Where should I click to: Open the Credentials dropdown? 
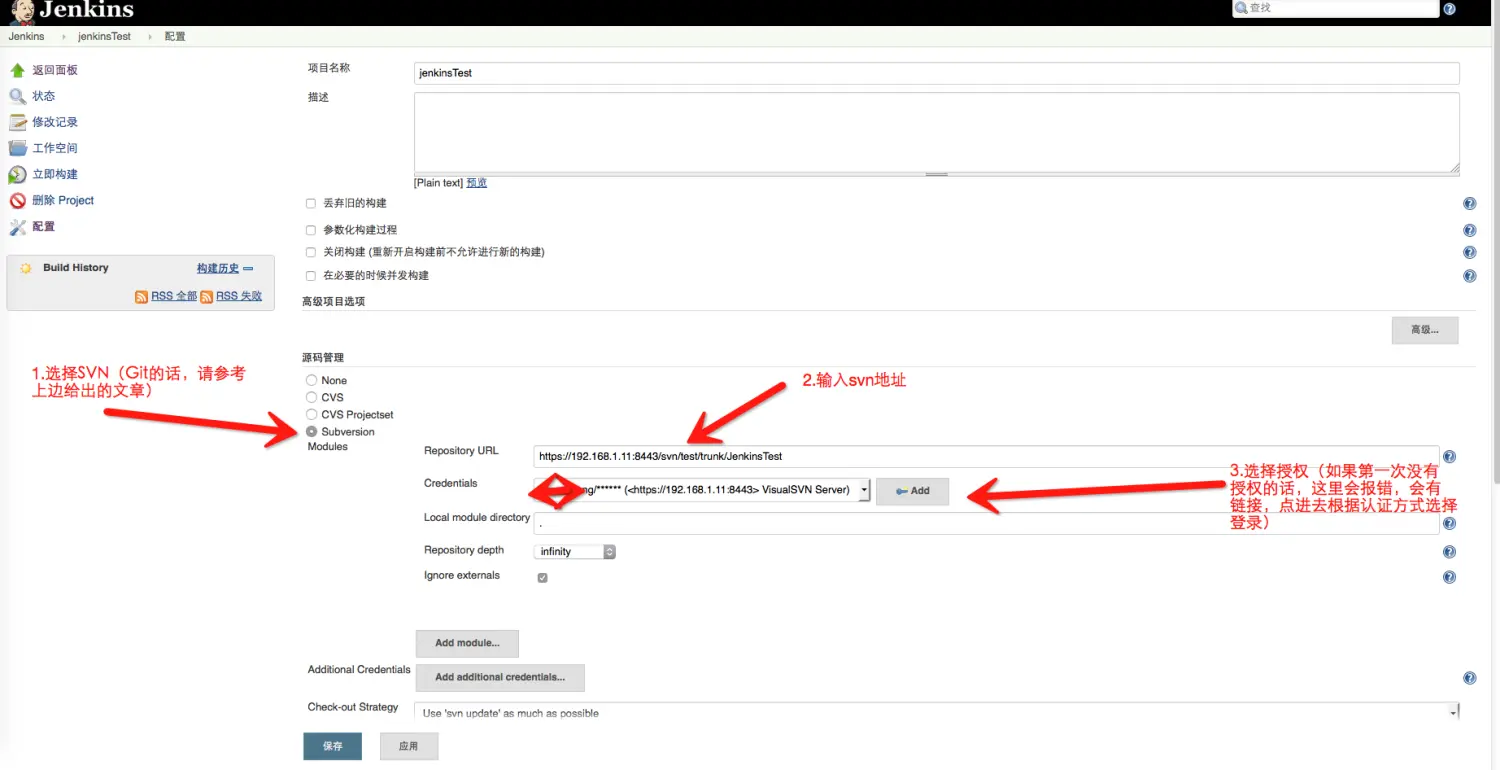[702, 490]
